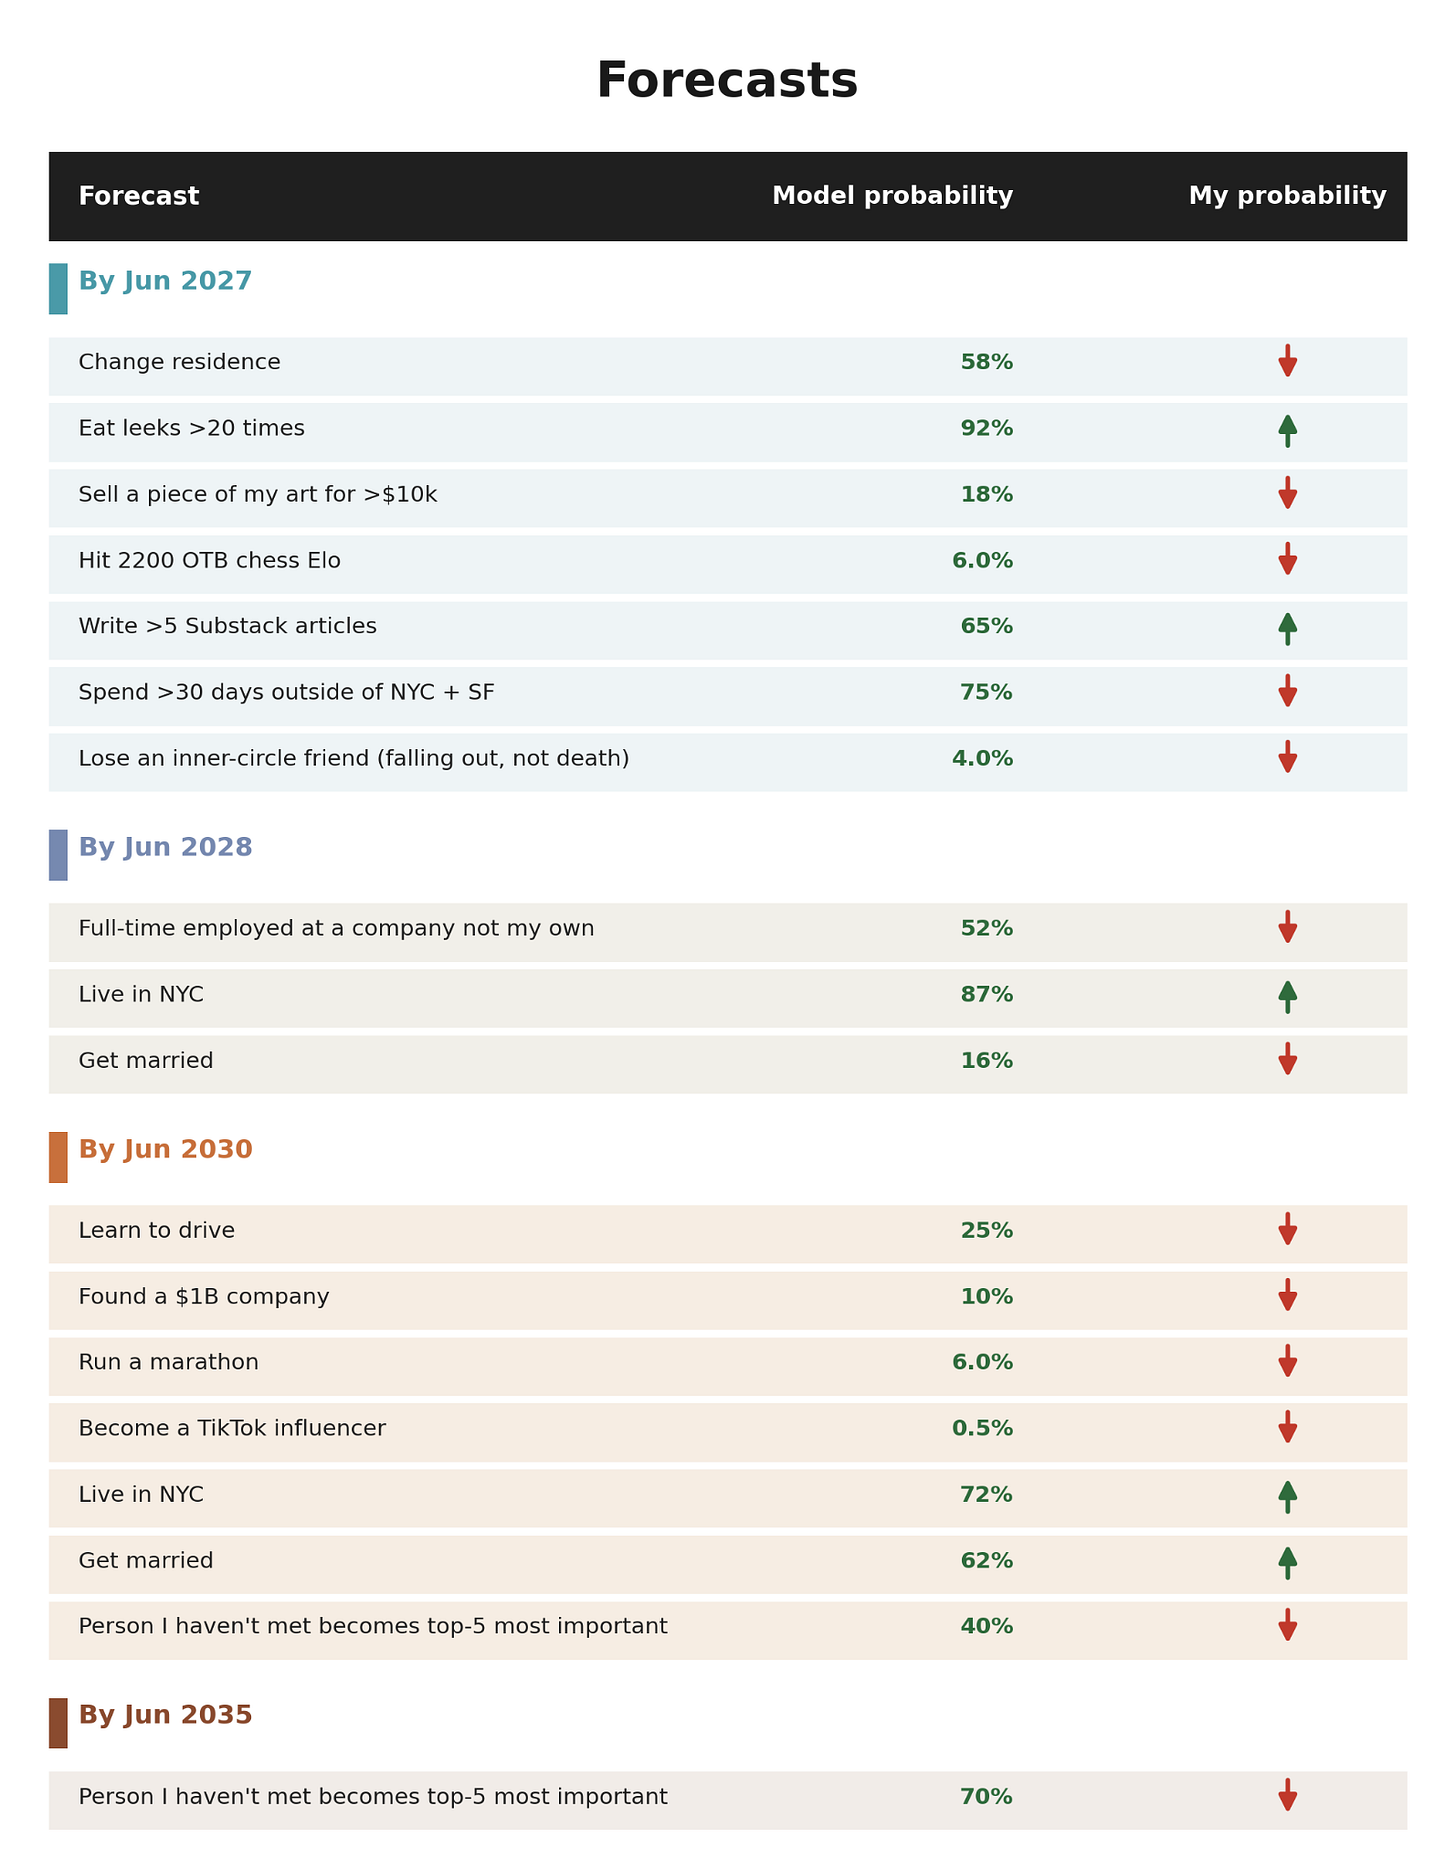Click the Model probability column header
1456x1871 pixels.
(x=892, y=196)
